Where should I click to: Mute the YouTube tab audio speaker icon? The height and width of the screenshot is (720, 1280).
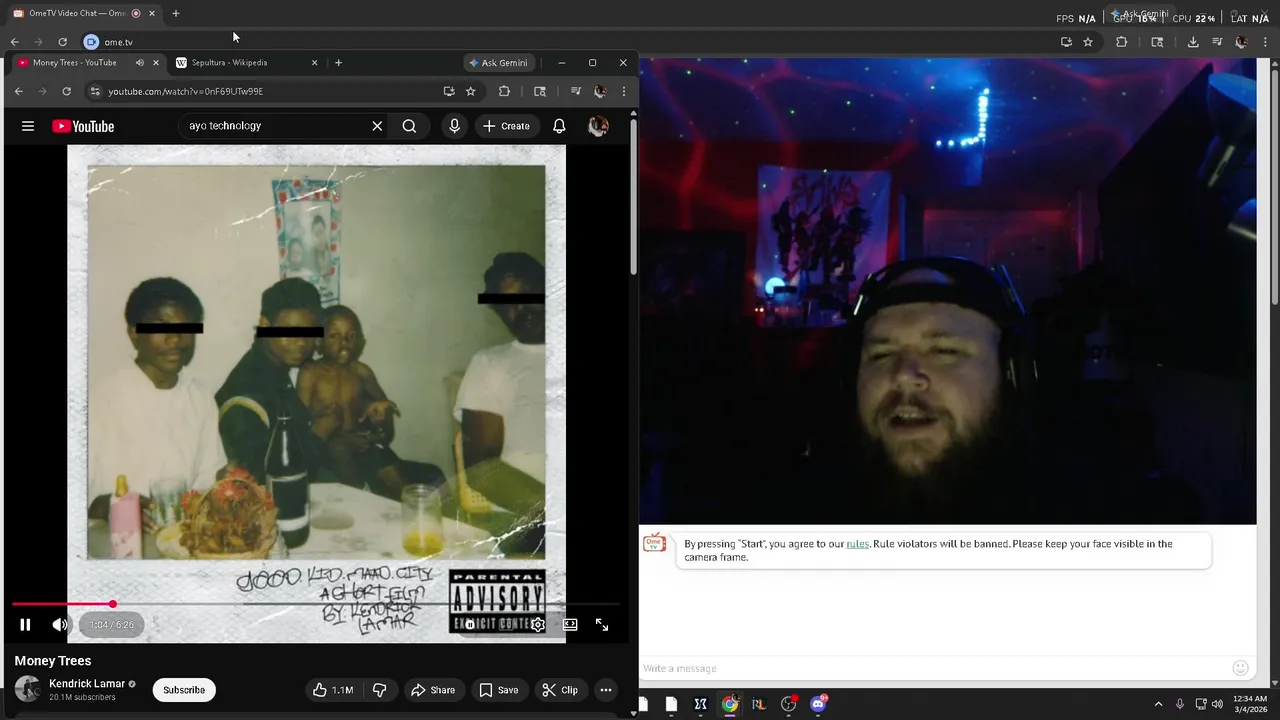pos(139,62)
